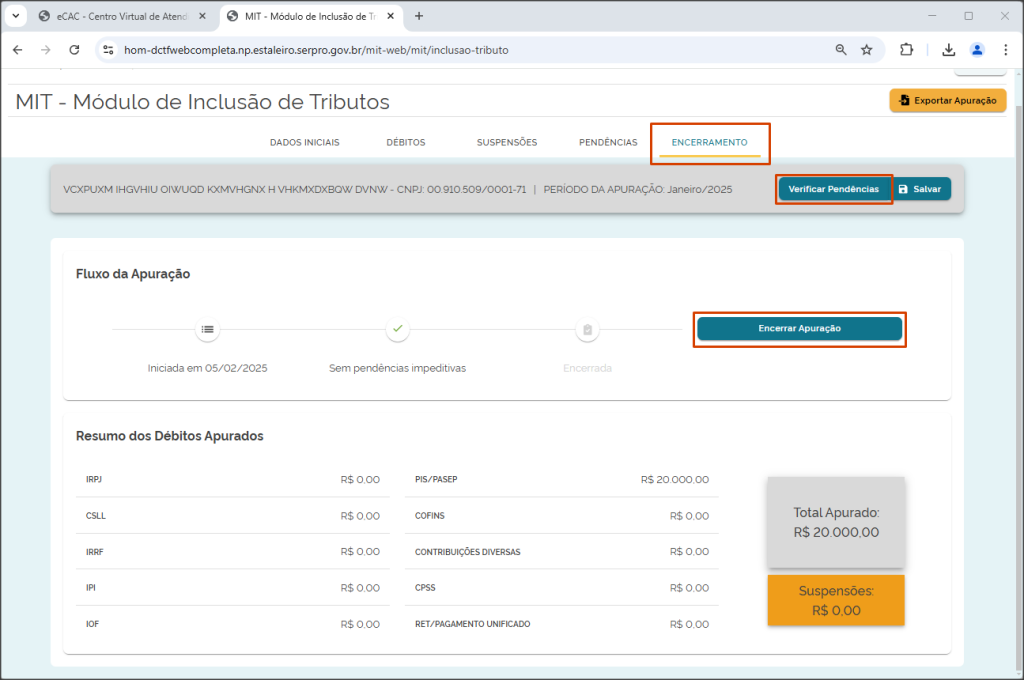This screenshot has width=1024, height=680.
Task: Expand the tab search dropdown arrow
Action: click(x=16, y=16)
